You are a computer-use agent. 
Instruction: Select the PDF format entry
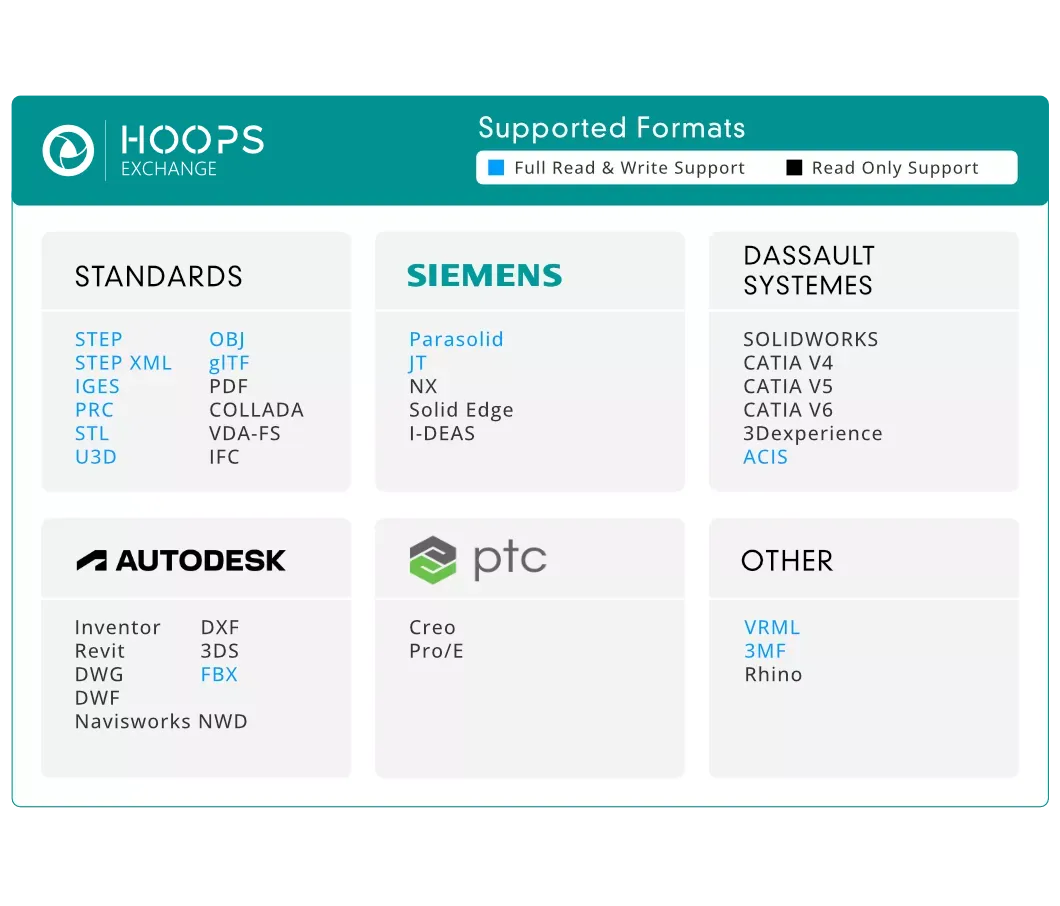[228, 387]
